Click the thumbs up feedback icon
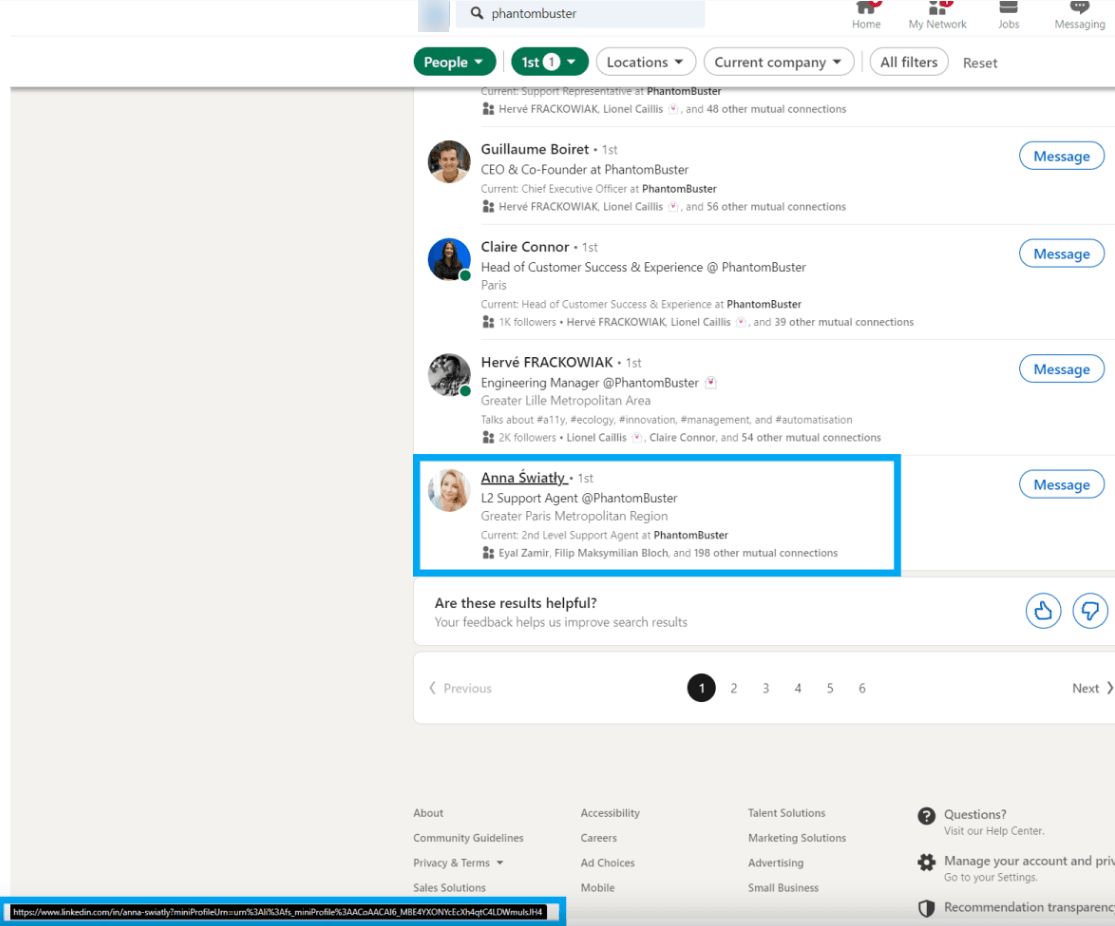 pyautogui.click(x=1042, y=610)
